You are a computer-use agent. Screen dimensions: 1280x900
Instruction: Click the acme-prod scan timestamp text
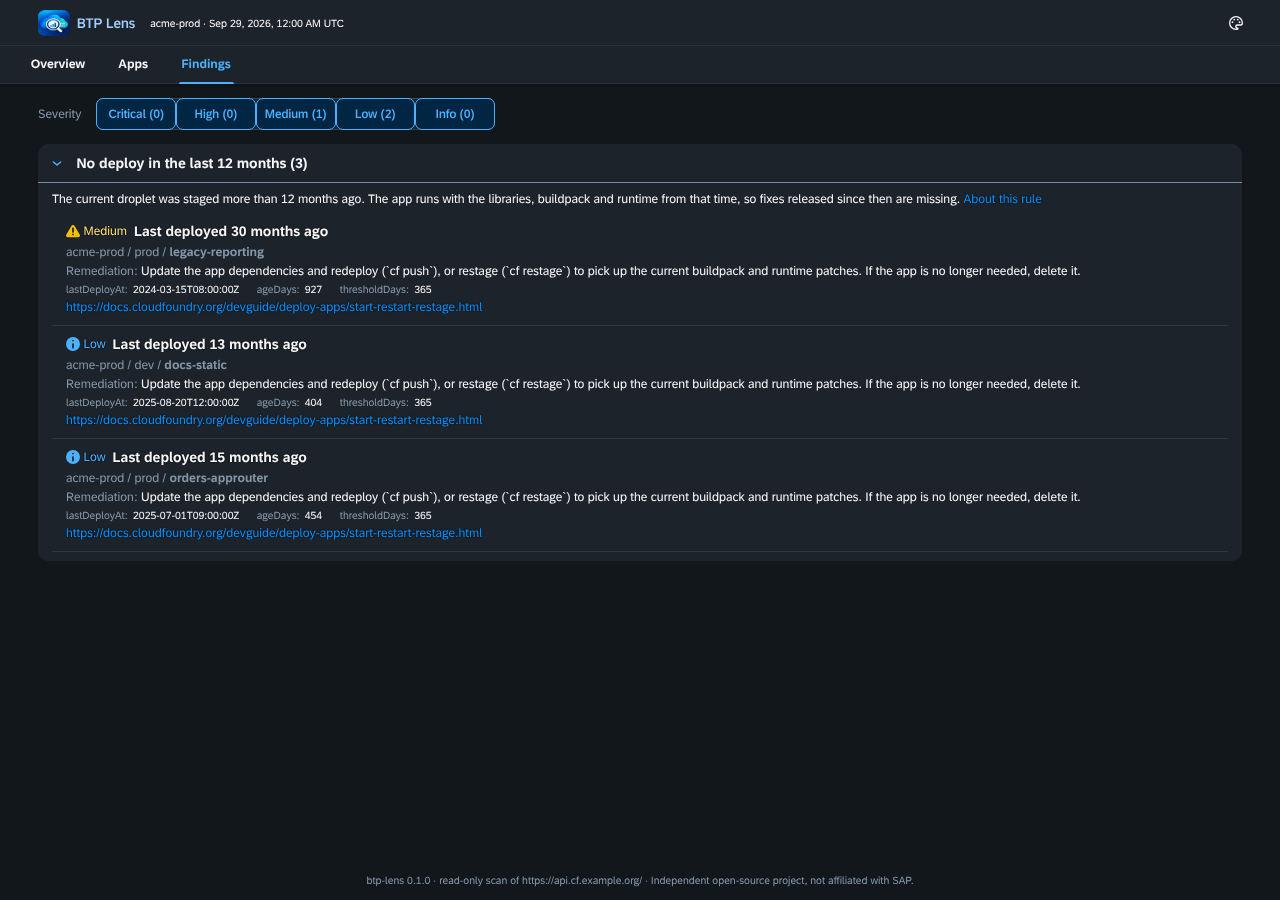pyautogui.click(x=247, y=23)
